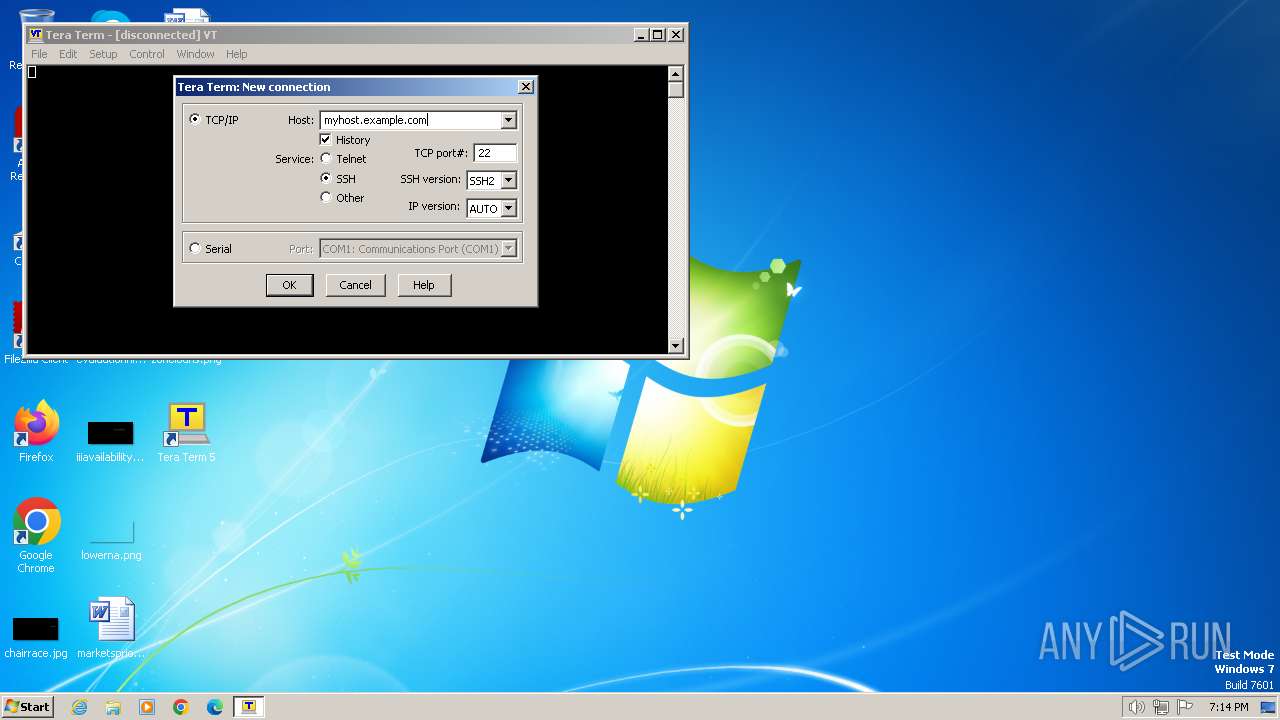Launch Microsoft Edge from the taskbar
Image resolution: width=1280 pixels, height=720 pixels.
tap(215, 707)
